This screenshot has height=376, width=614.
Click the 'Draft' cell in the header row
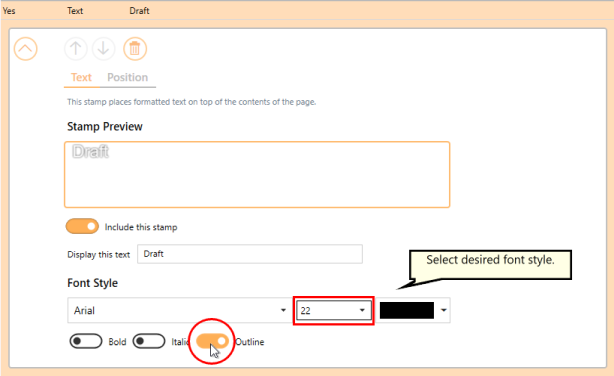coord(139,11)
